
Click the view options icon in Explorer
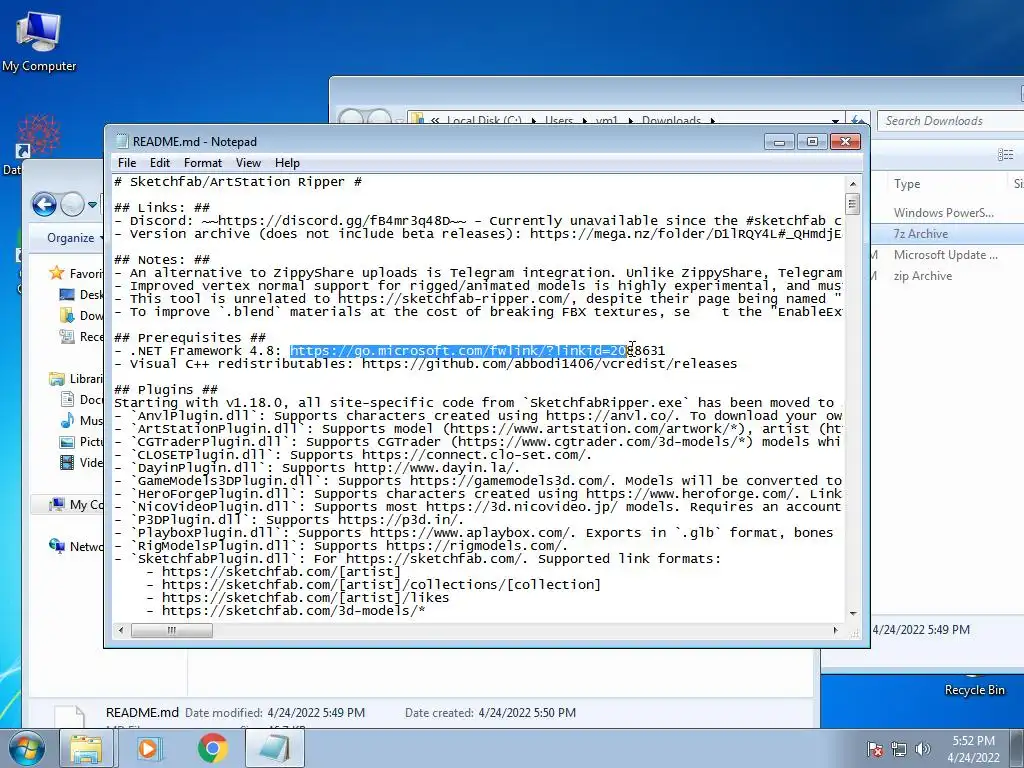1005,155
